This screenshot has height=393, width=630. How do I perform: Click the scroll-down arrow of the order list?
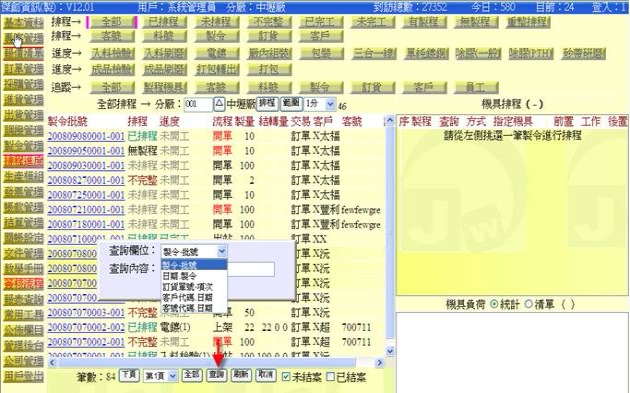coord(390,351)
